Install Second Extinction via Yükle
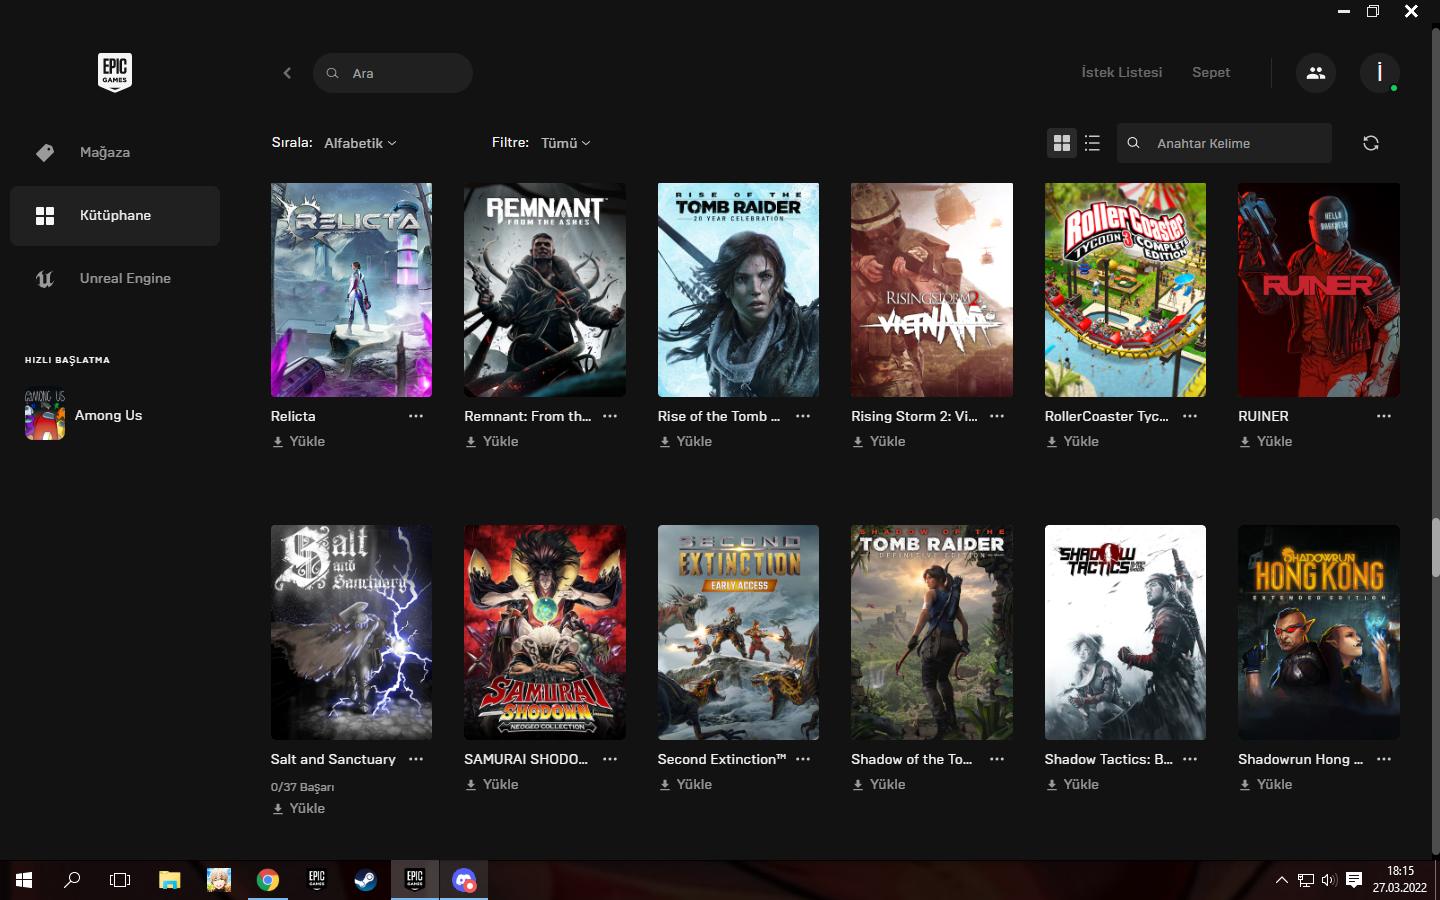 click(685, 784)
